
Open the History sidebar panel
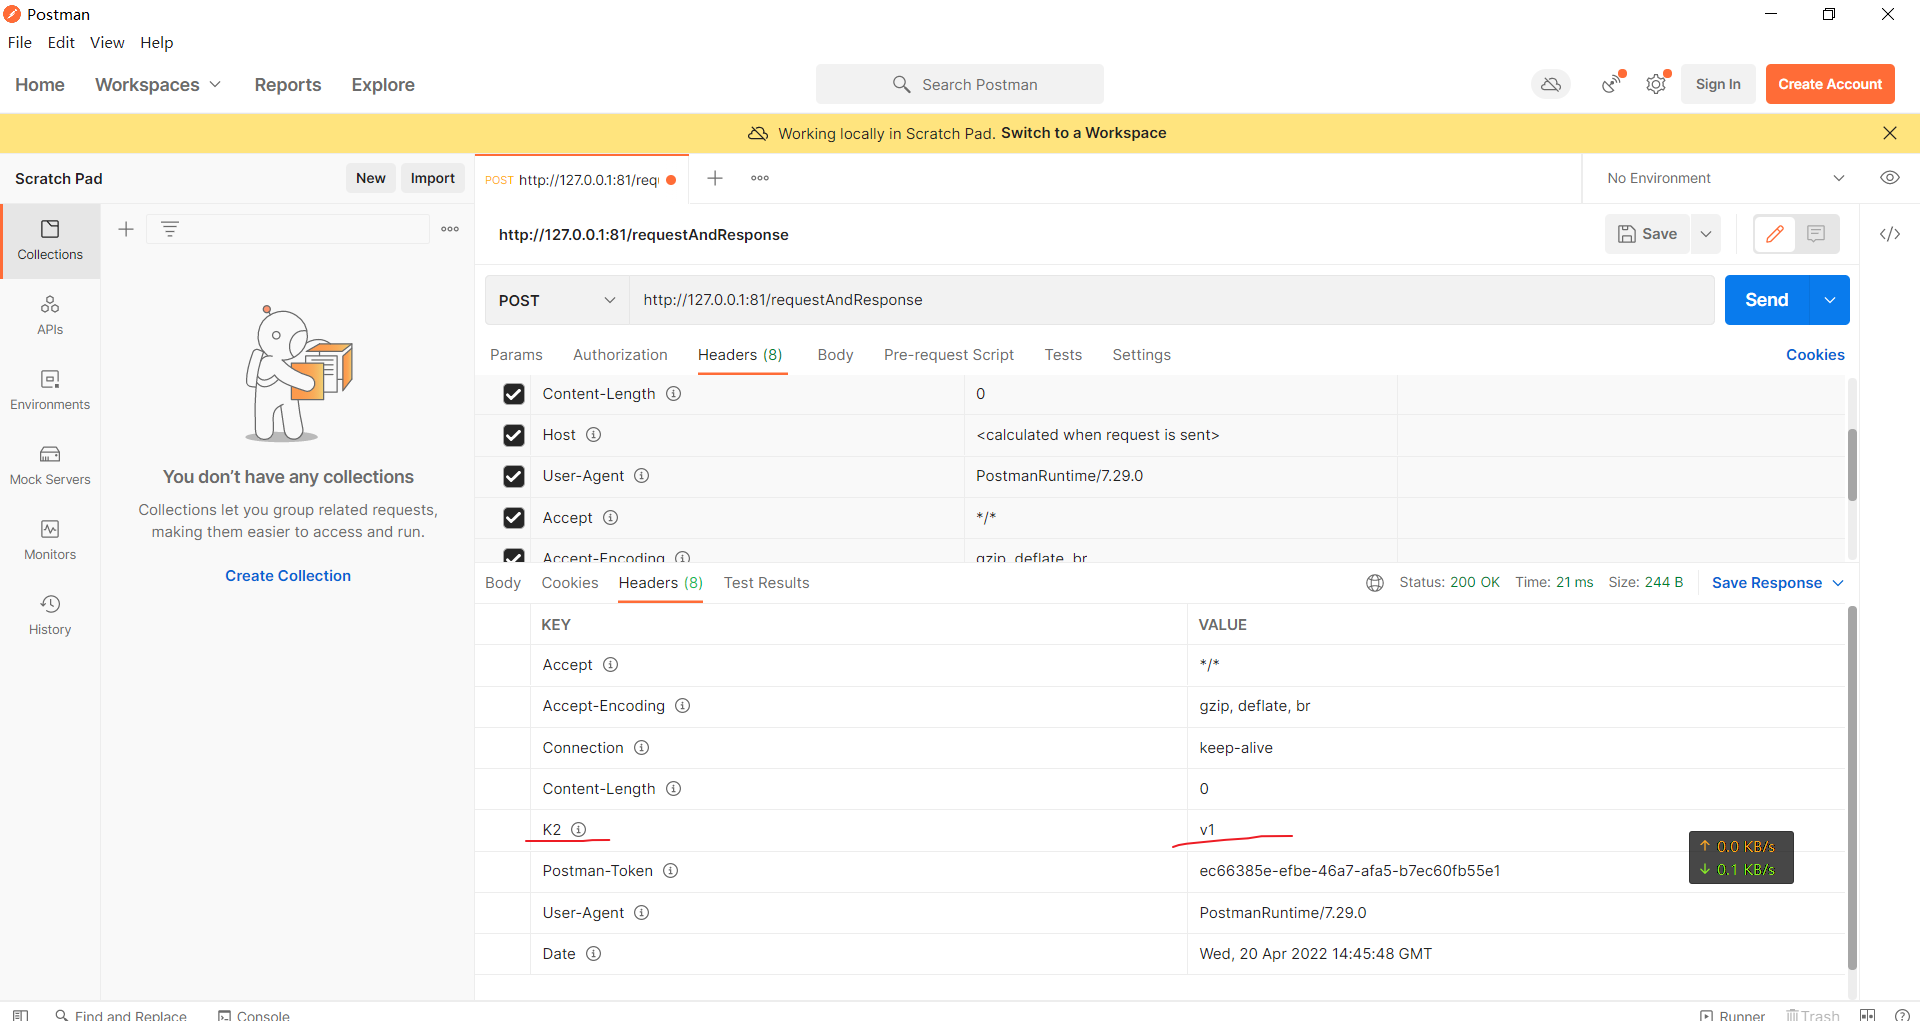(50, 616)
